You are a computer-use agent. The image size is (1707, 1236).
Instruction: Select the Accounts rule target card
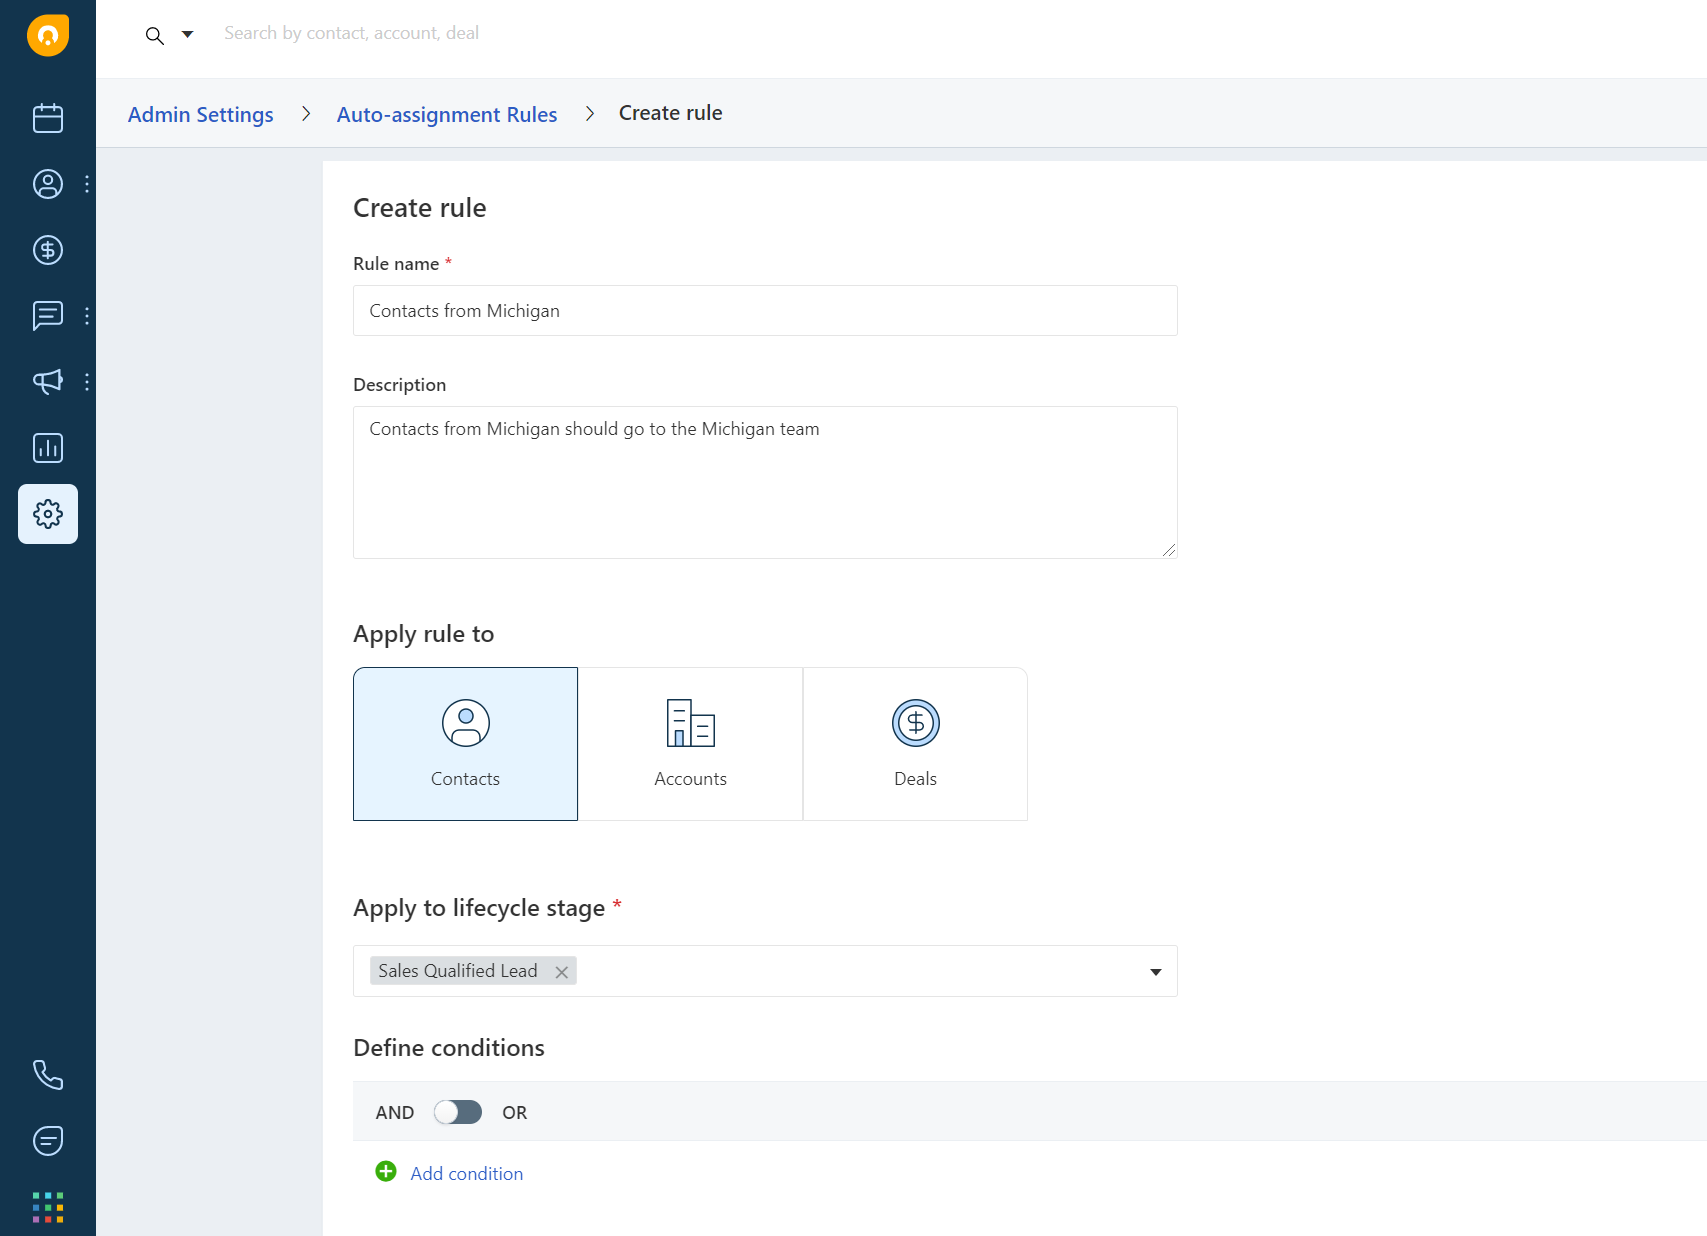(x=690, y=744)
